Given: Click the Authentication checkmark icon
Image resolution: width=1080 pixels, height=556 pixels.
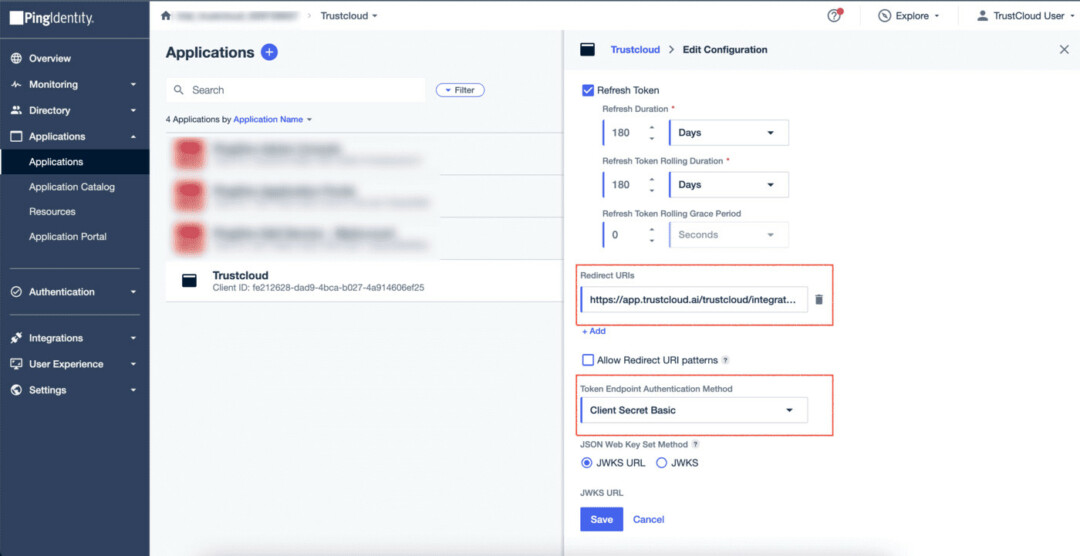Looking at the screenshot, I should pyautogui.click(x=17, y=292).
